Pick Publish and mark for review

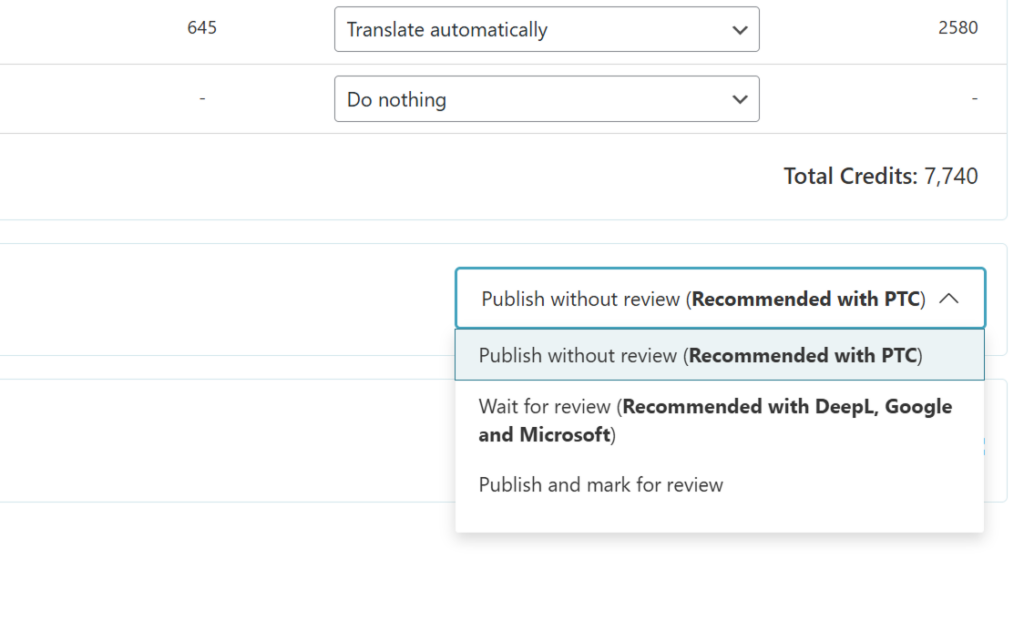[x=600, y=484]
